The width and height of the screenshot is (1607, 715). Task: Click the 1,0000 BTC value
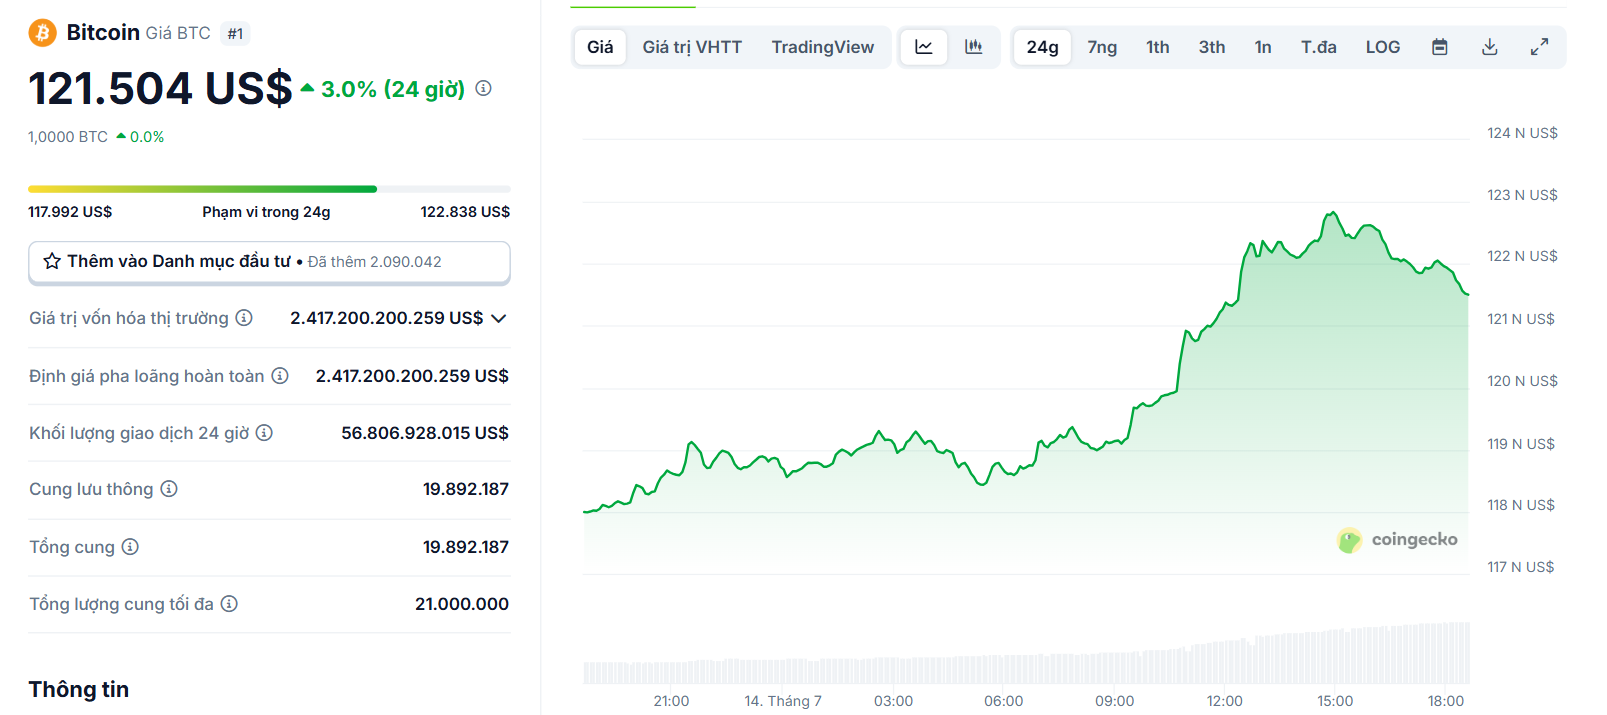coord(68,137)
